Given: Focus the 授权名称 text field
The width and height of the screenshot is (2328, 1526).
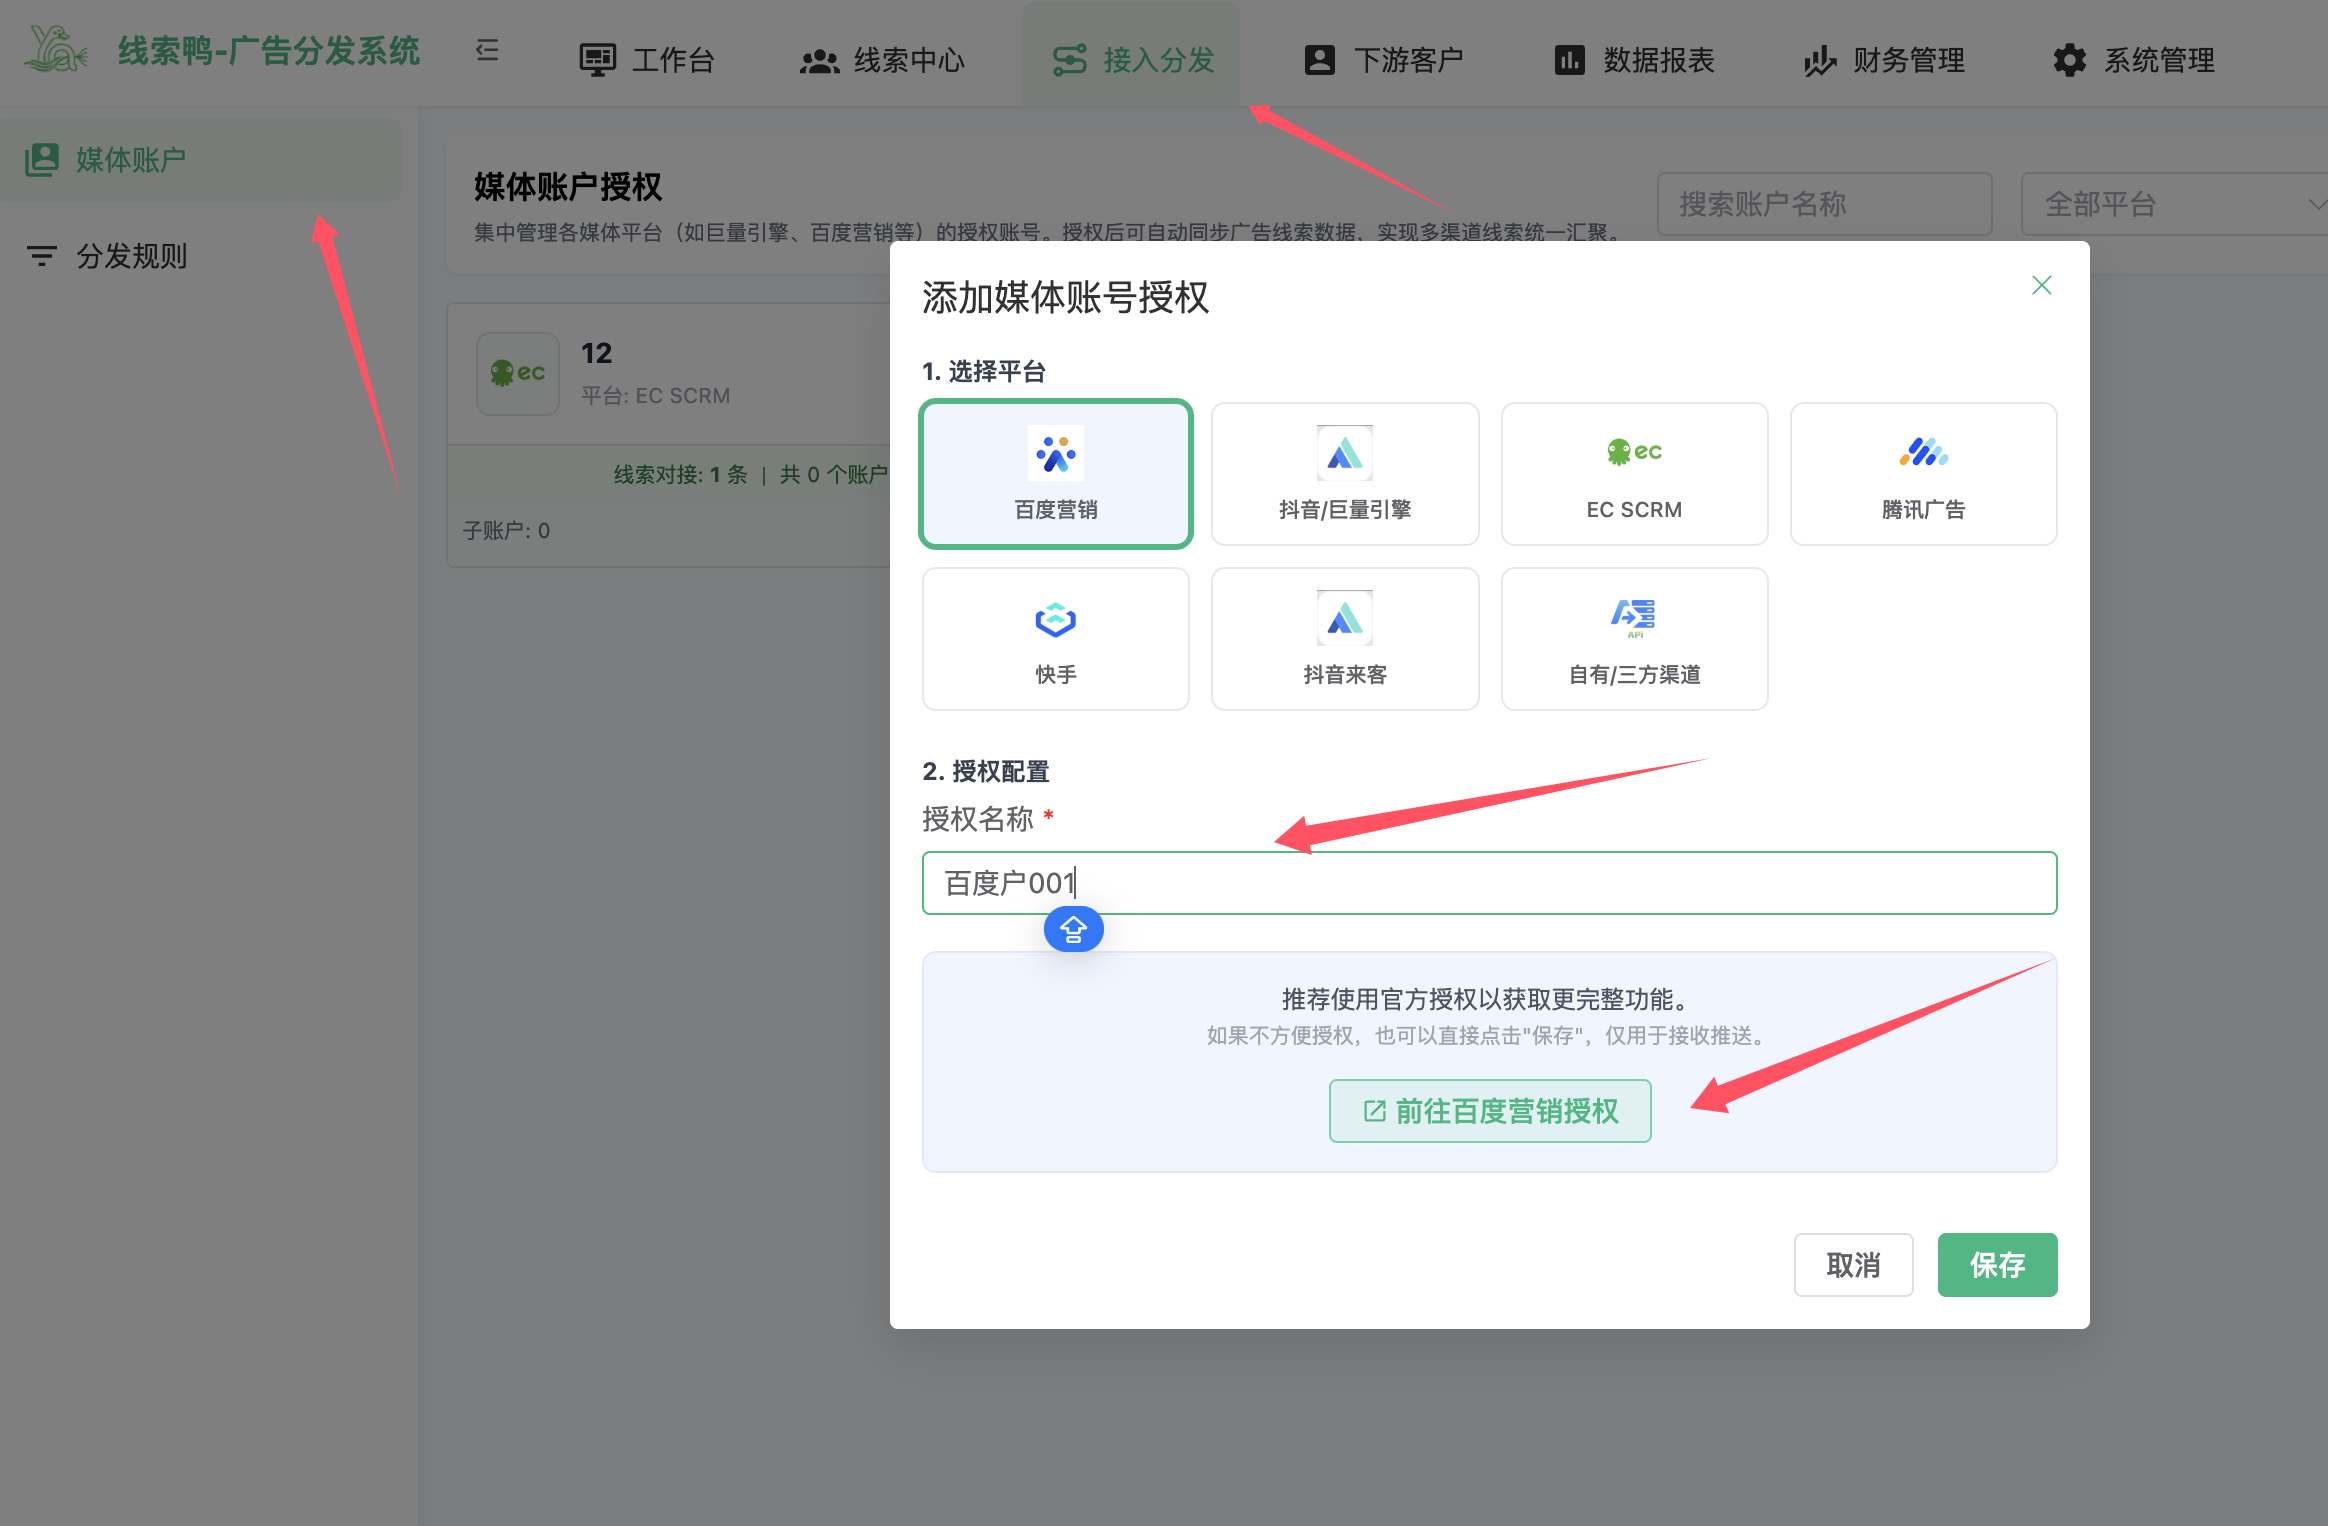Looking at the screenshot, I should click(1488, 883).
